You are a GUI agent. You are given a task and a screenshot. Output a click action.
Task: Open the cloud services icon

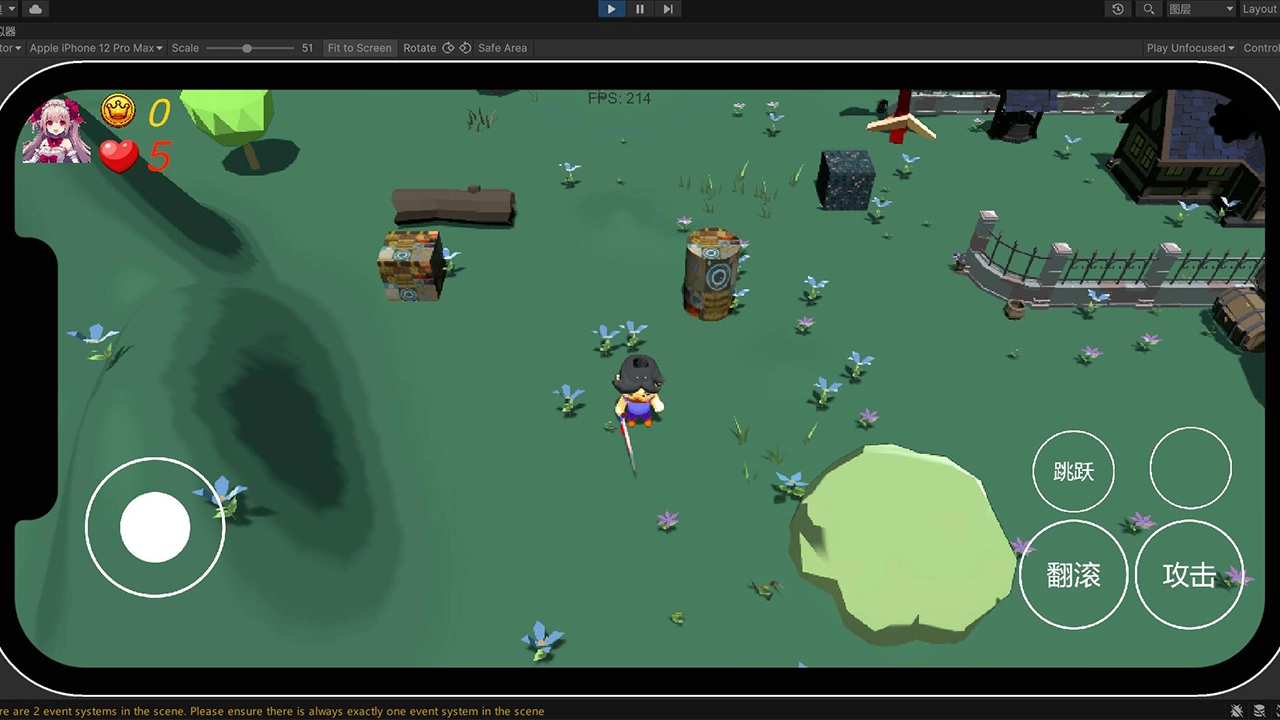click(36, 9)
